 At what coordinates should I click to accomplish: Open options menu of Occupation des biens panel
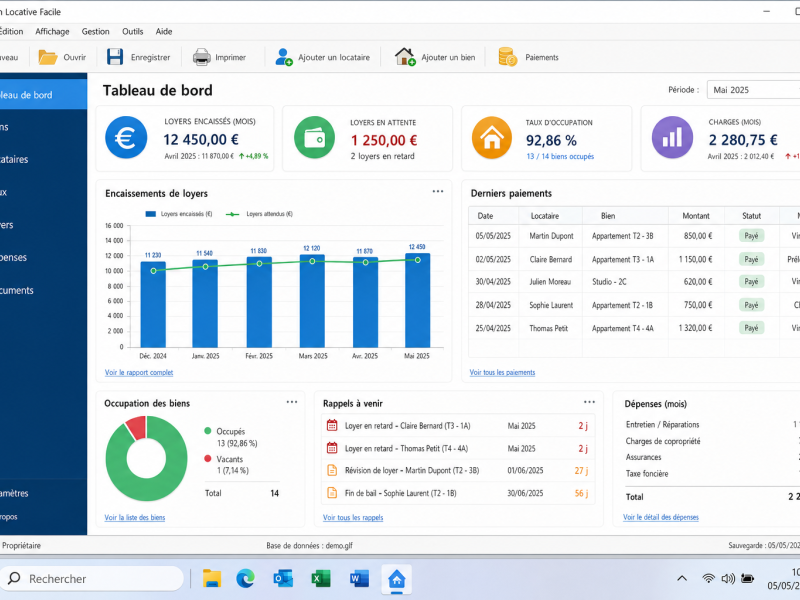tap(292, 402)
